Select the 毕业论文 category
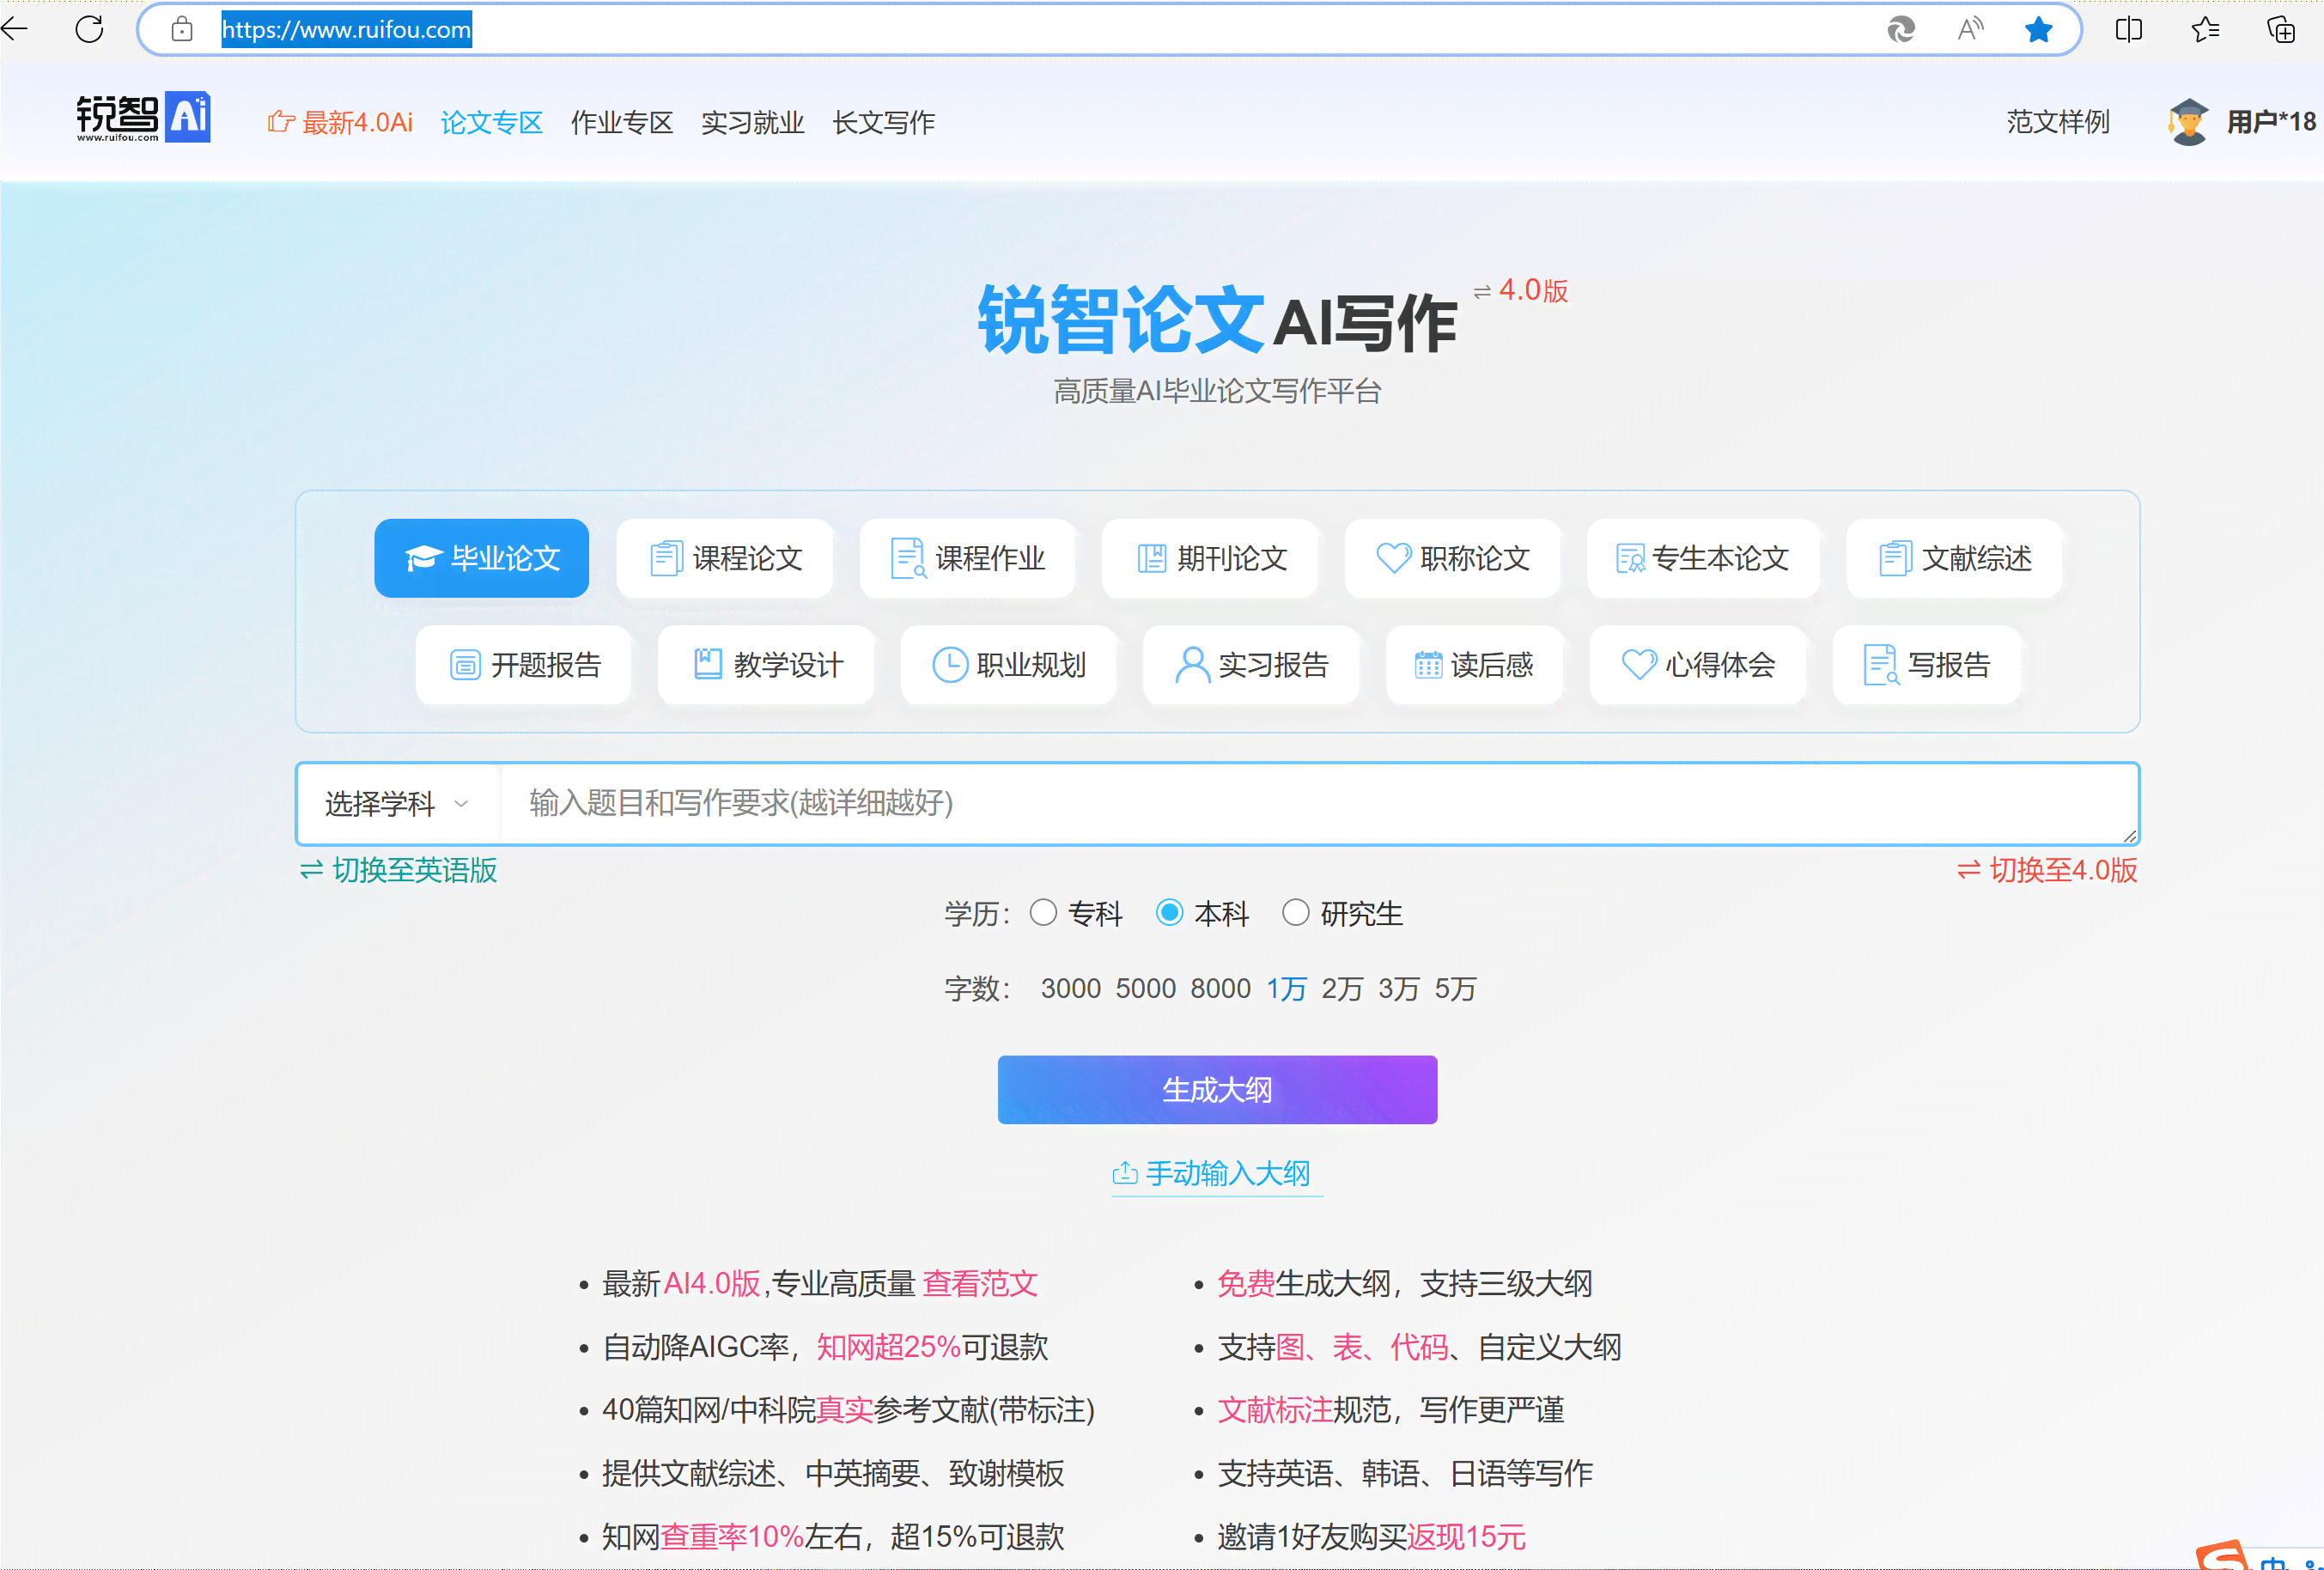The image size is (2324, 1570). [481, 558]
